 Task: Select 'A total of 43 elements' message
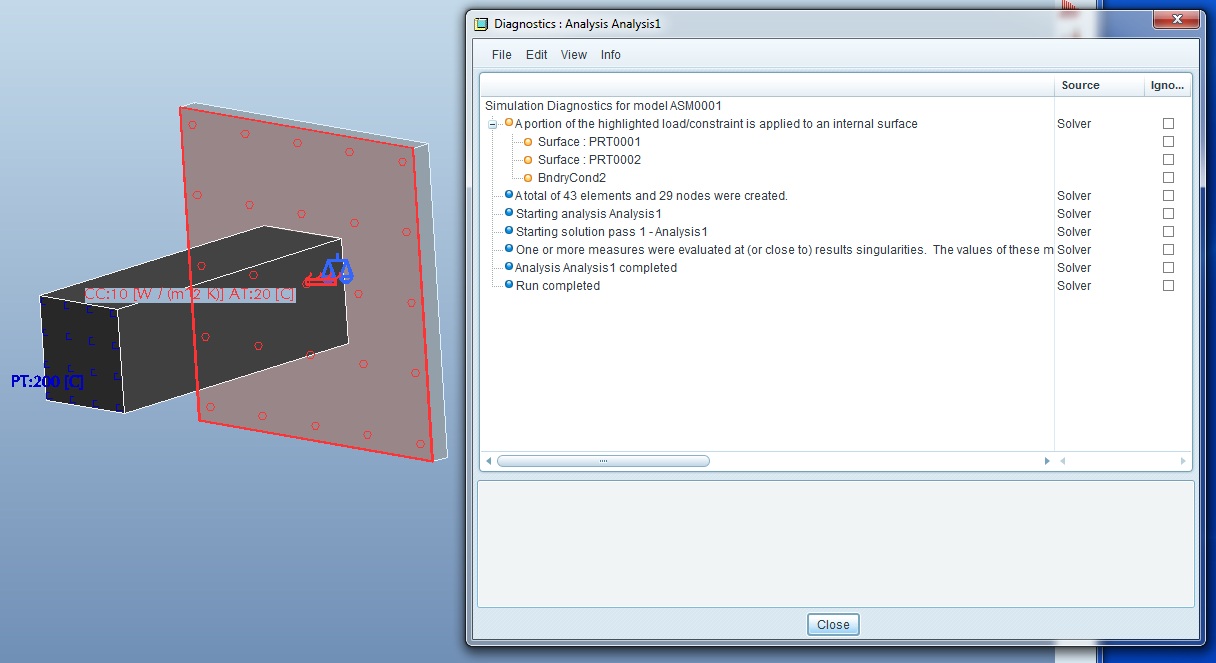[x=651, y=196]
